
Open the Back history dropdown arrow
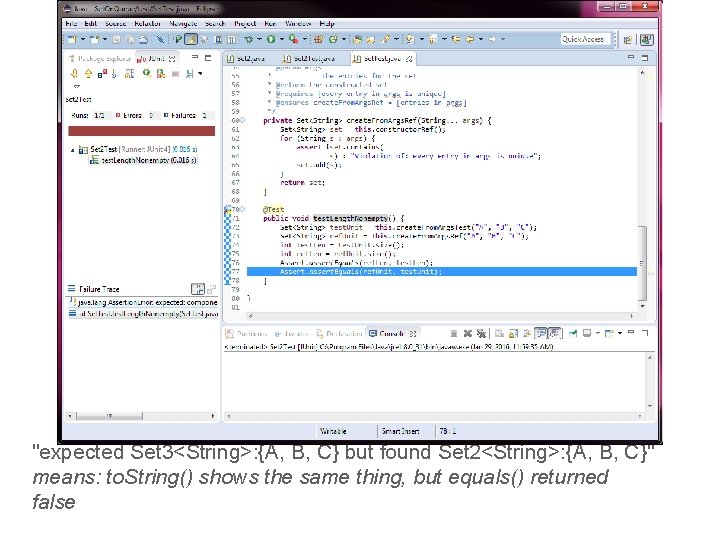[480, 39]
